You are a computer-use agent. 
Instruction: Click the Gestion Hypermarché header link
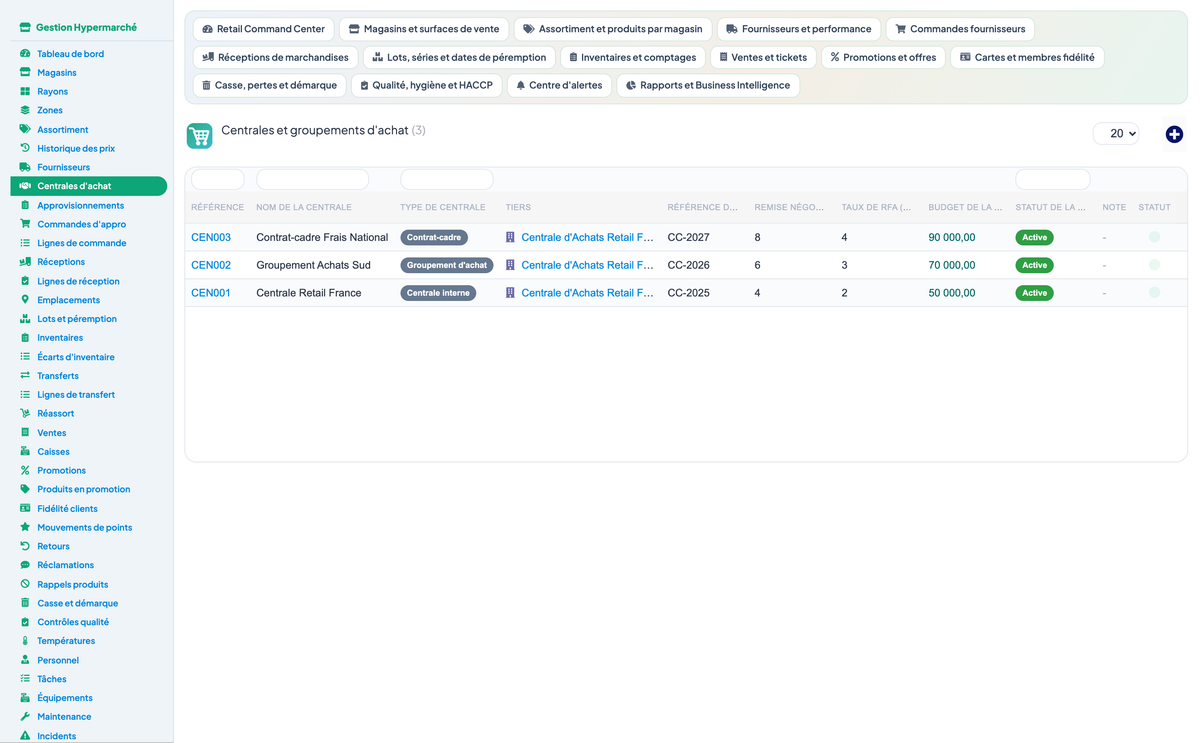point(78,28)
